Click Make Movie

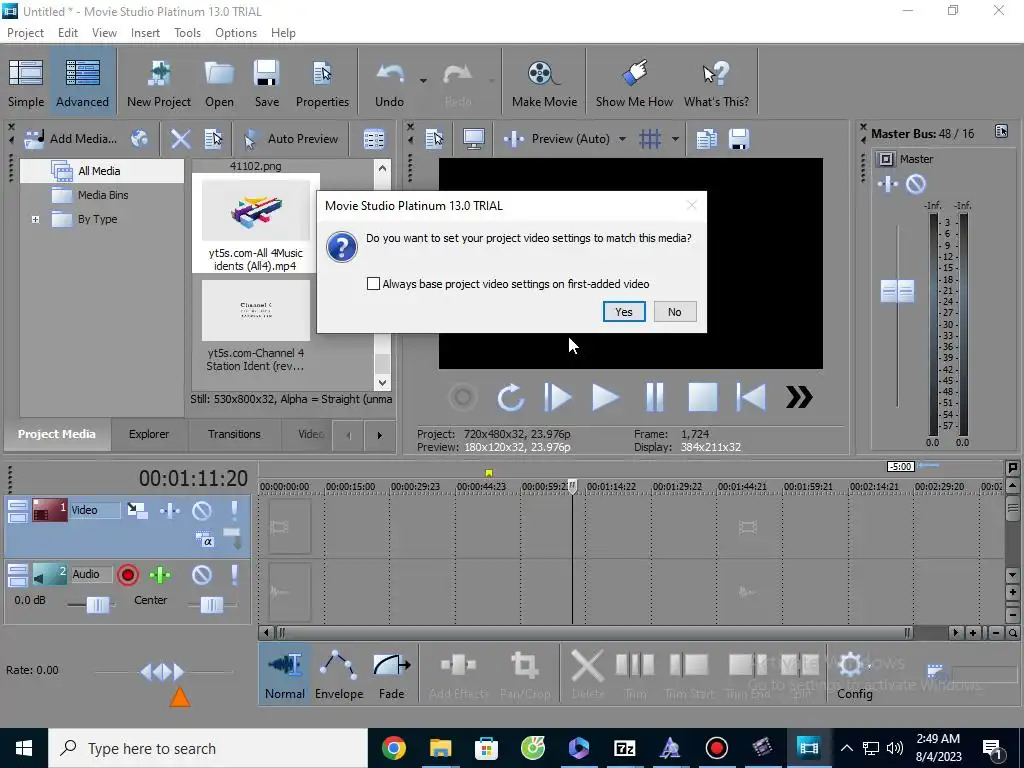(x=544, y=84)
